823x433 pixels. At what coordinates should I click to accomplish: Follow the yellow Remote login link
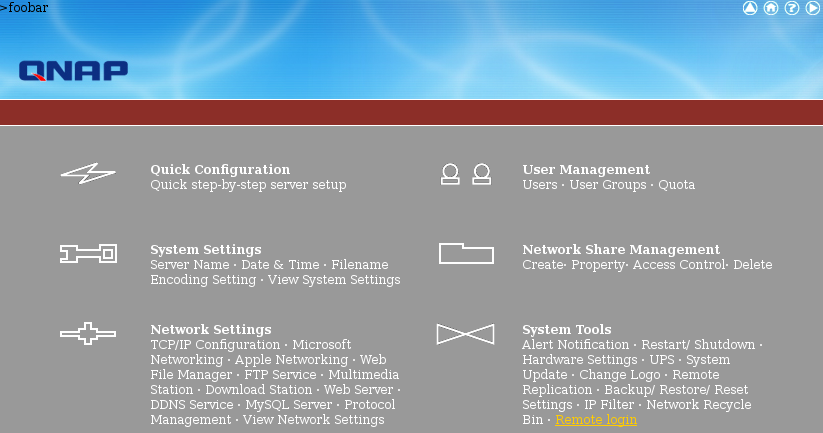pyautogui.click(x=596, y=420)
